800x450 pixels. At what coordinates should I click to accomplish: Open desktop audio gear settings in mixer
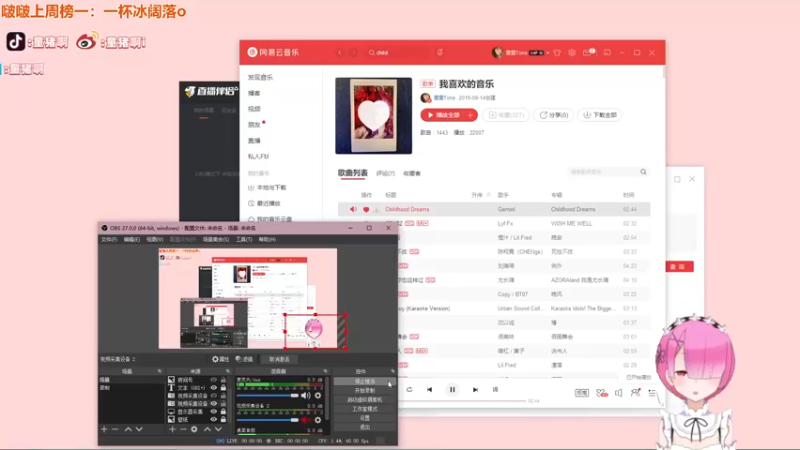point(318,395)
